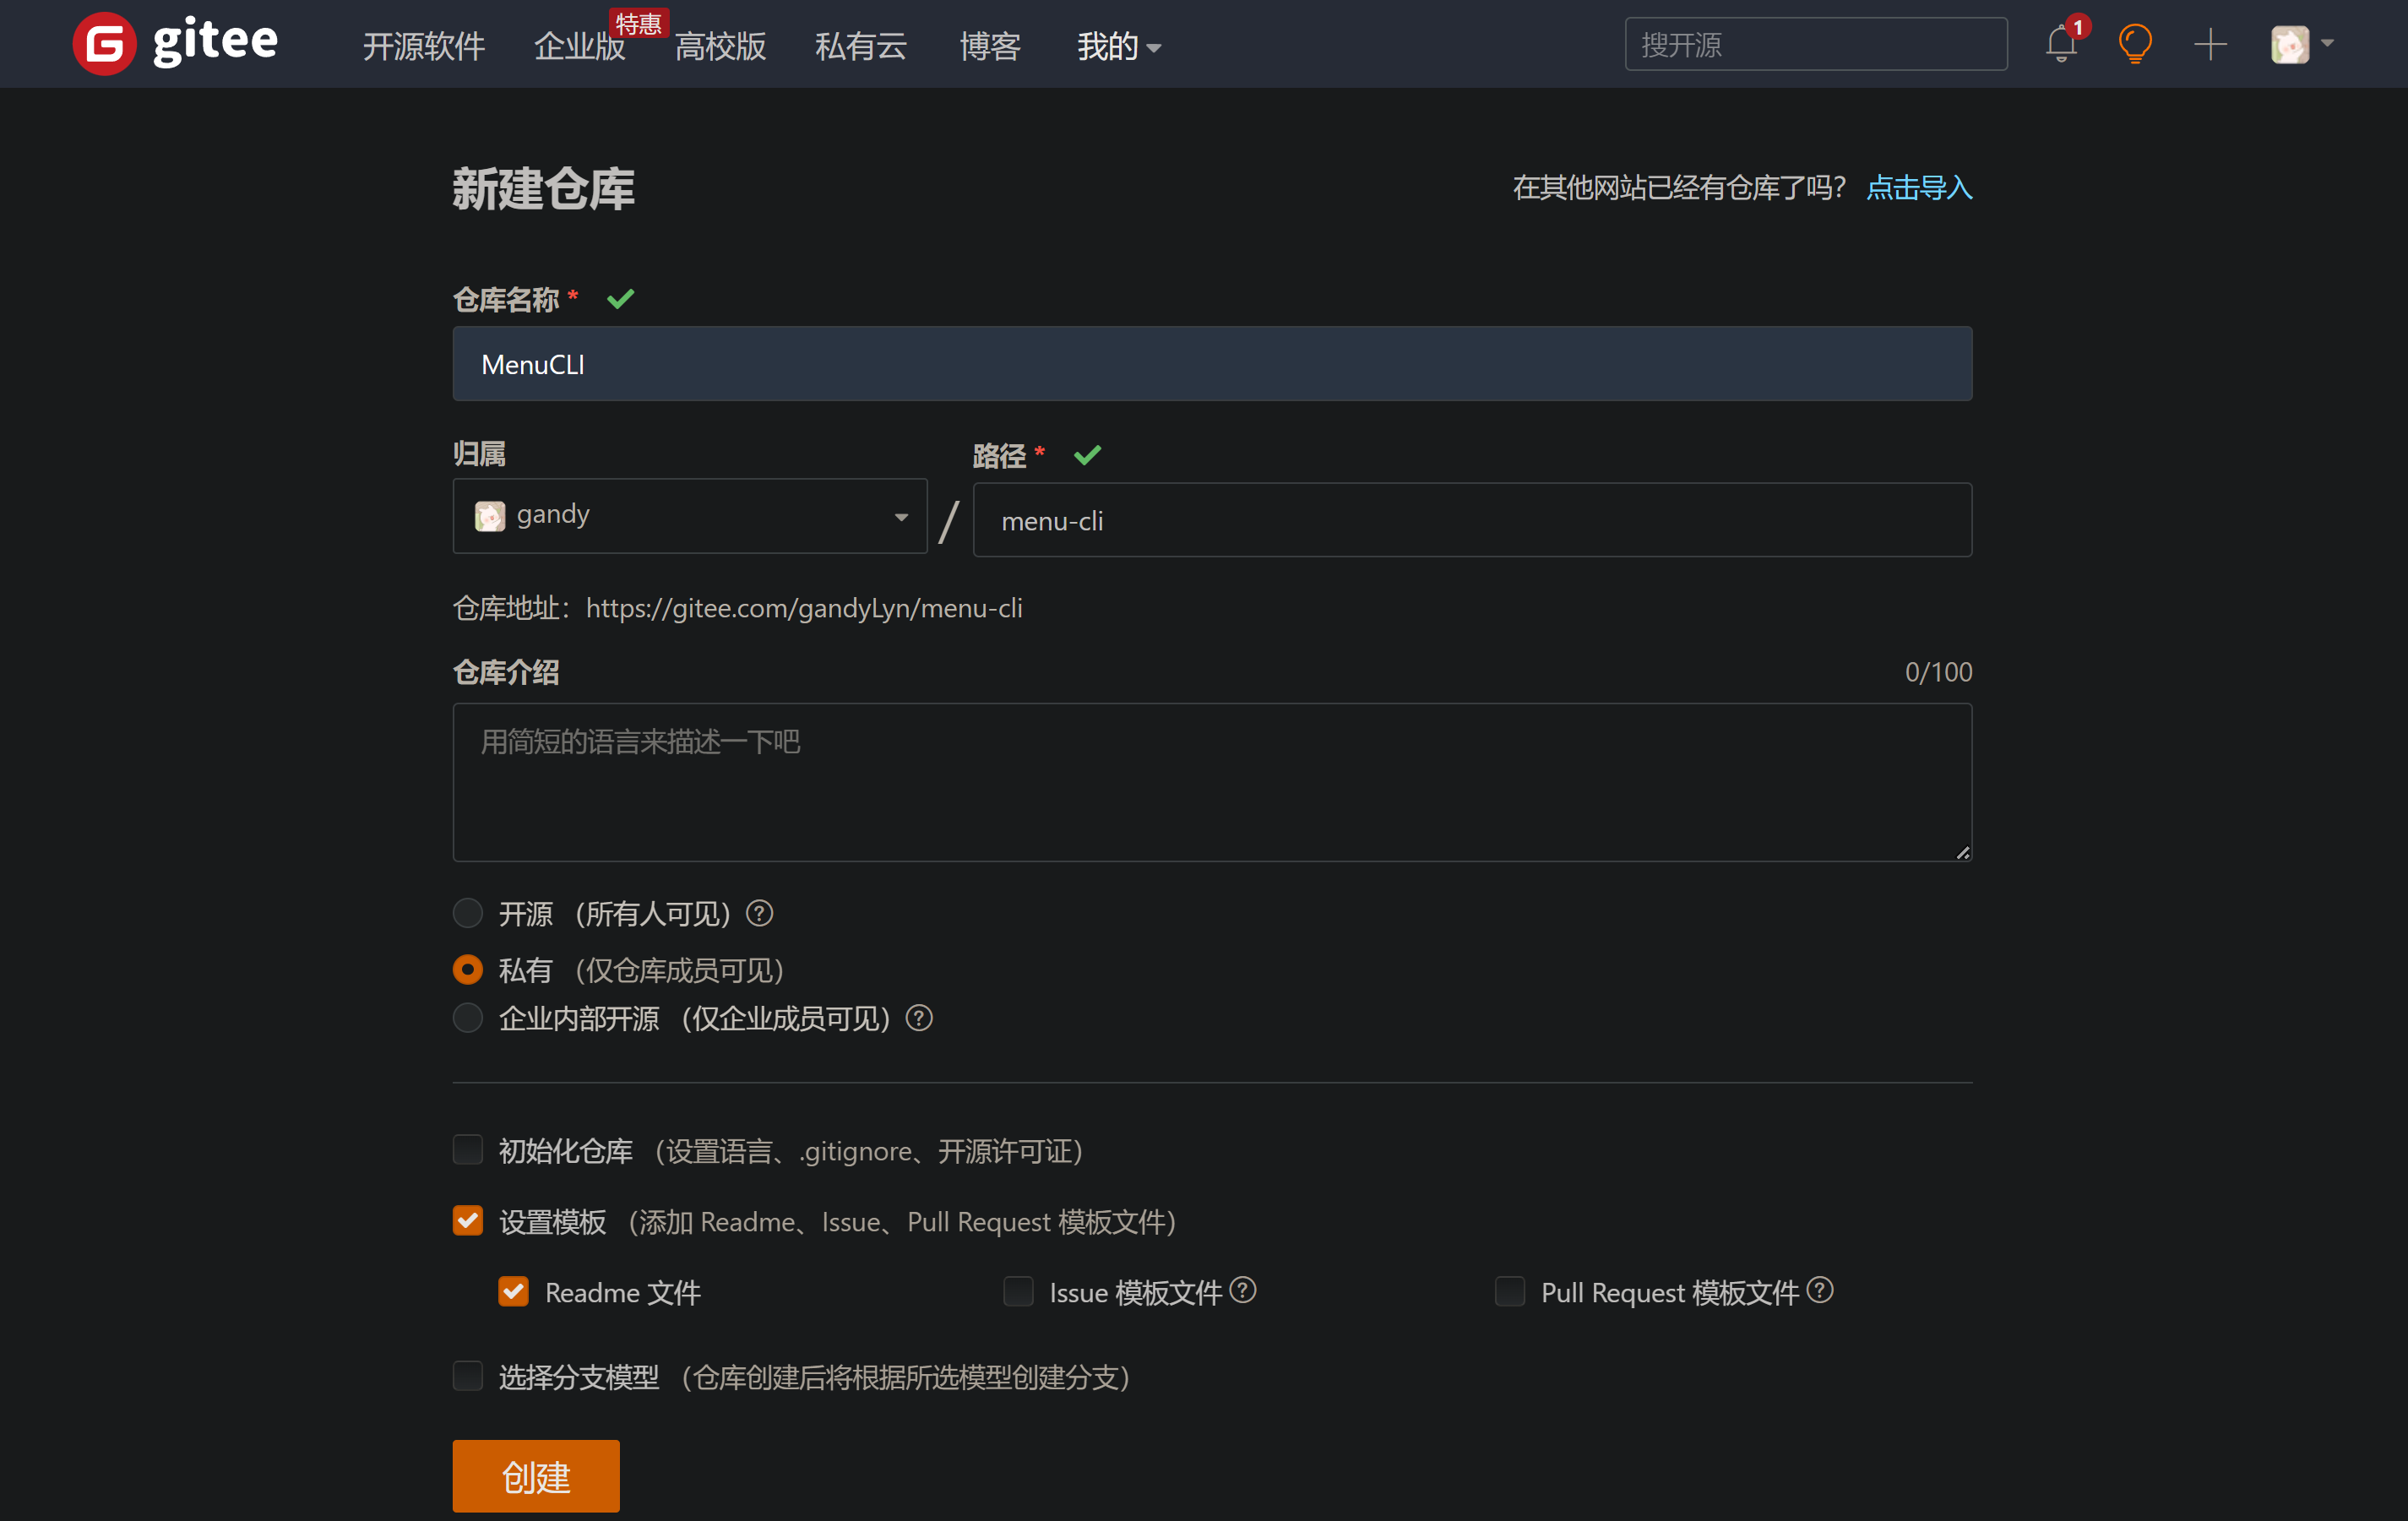Check the 选择分支模型 checkbox
The image size is (2408, 1521).
click(468, 1376)
